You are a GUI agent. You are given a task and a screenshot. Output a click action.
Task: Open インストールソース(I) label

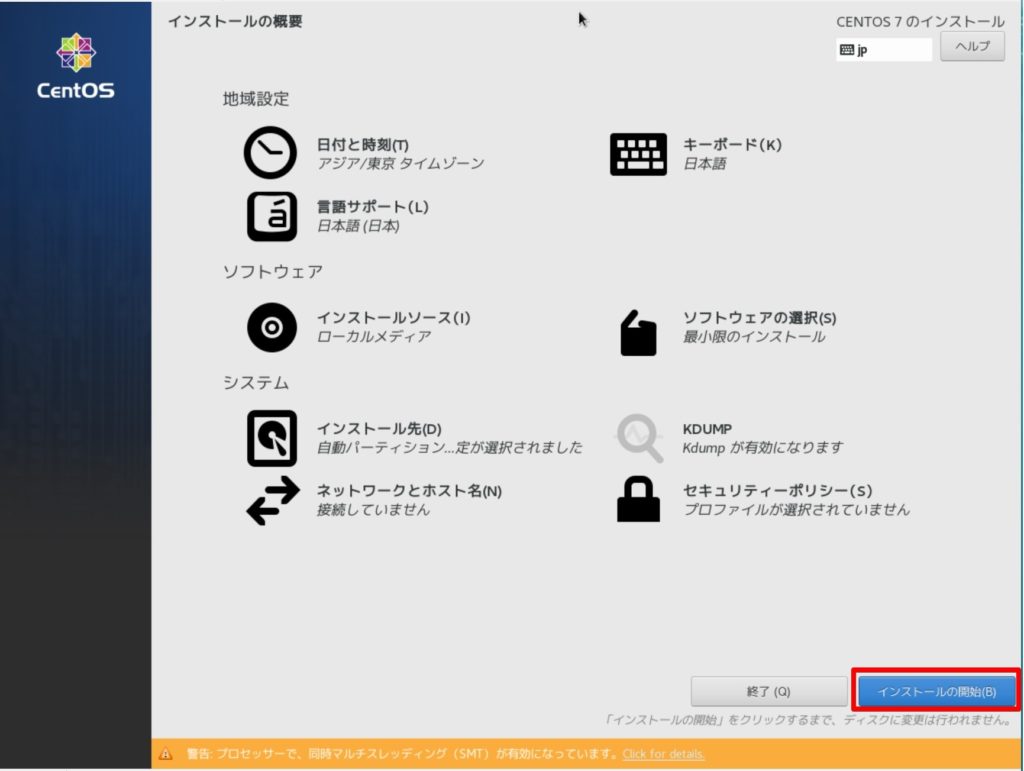tap(393, 317)
